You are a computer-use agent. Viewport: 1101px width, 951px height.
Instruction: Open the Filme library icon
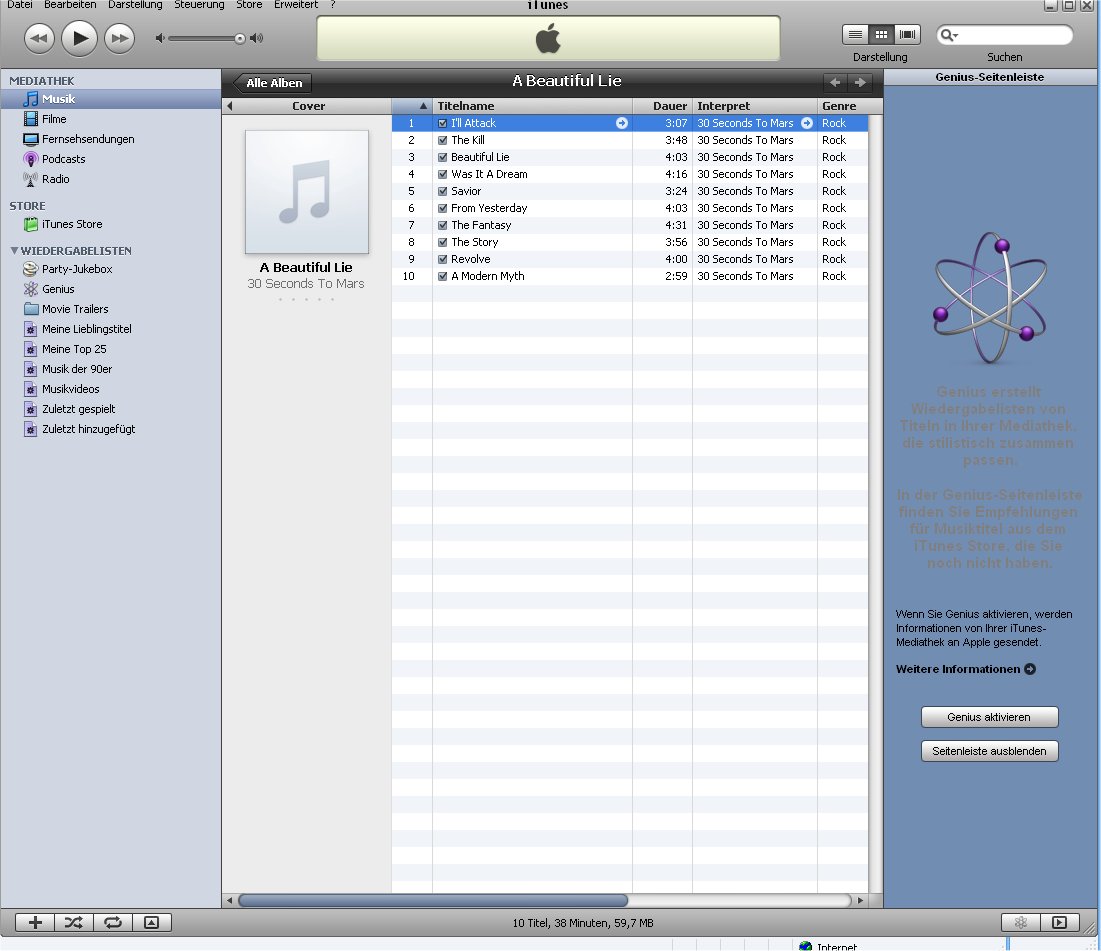(31, 119)
